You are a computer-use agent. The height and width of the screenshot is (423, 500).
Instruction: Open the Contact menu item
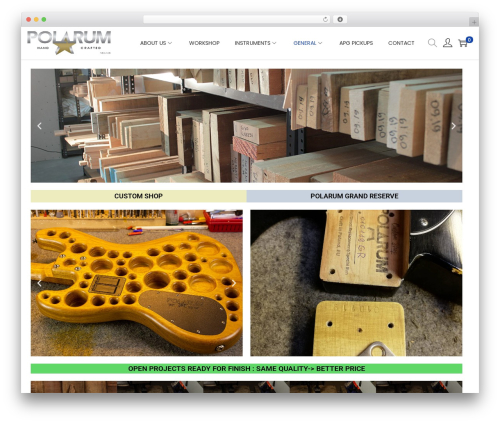point(401,43)
